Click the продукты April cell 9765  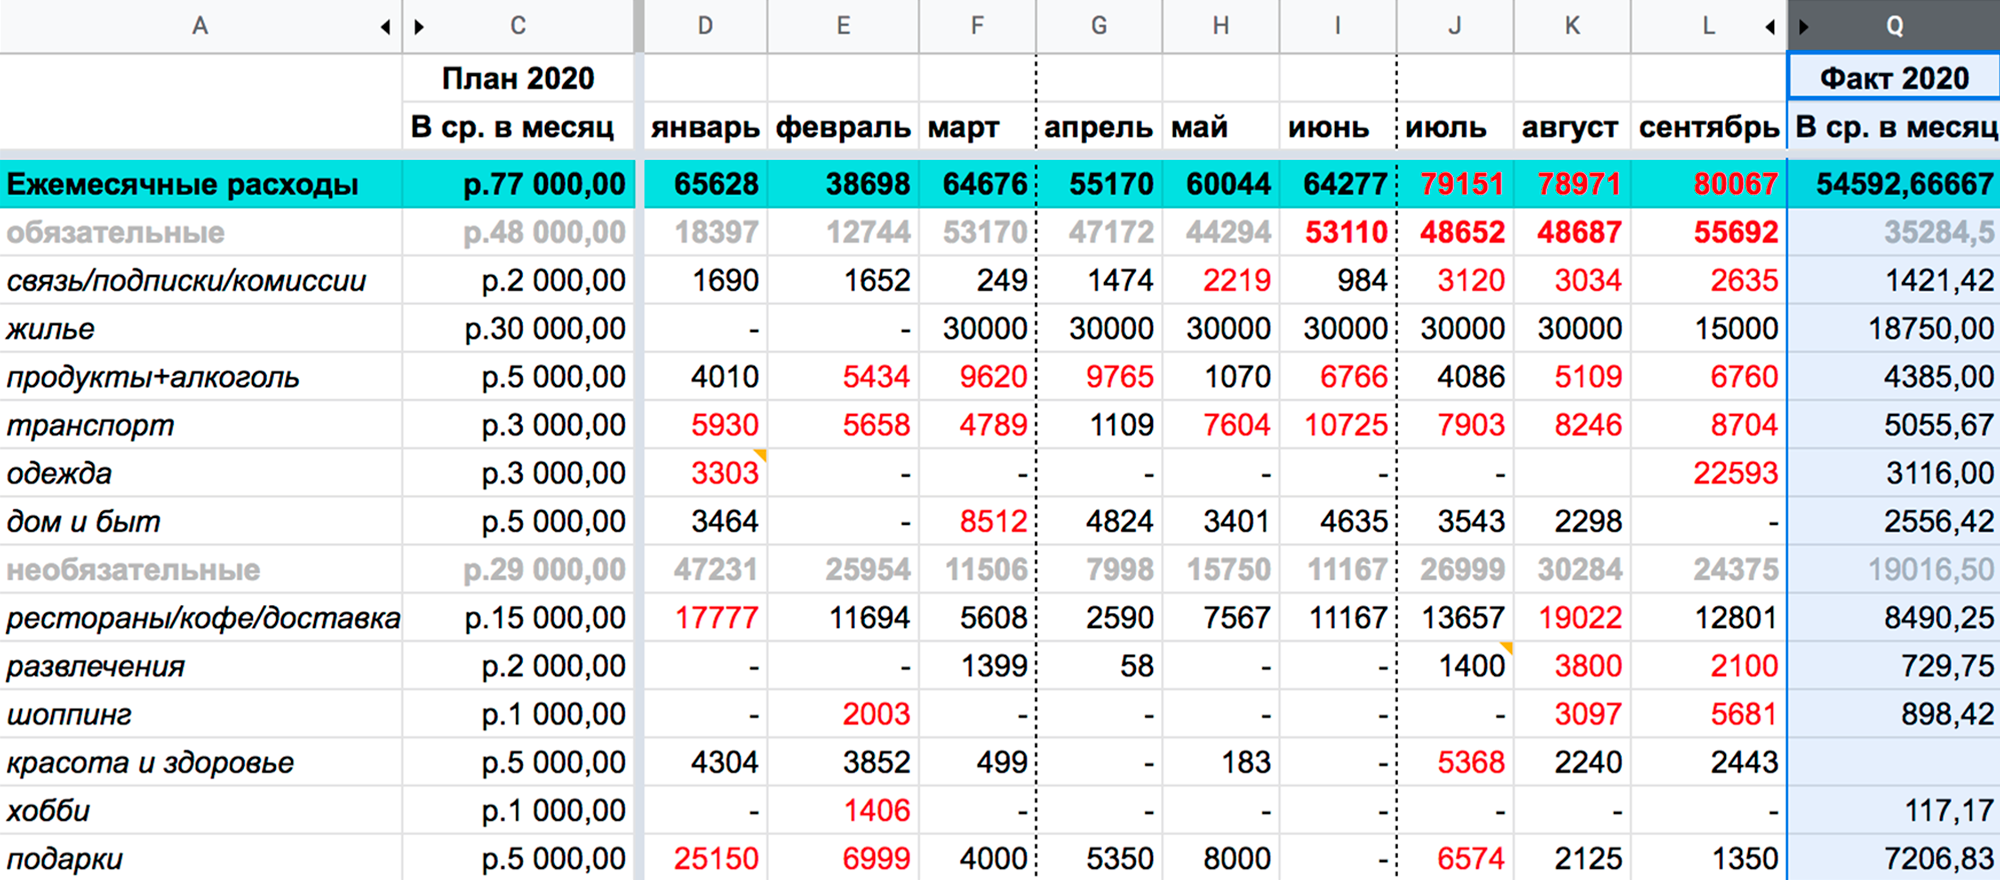(x=1099, y=377)
